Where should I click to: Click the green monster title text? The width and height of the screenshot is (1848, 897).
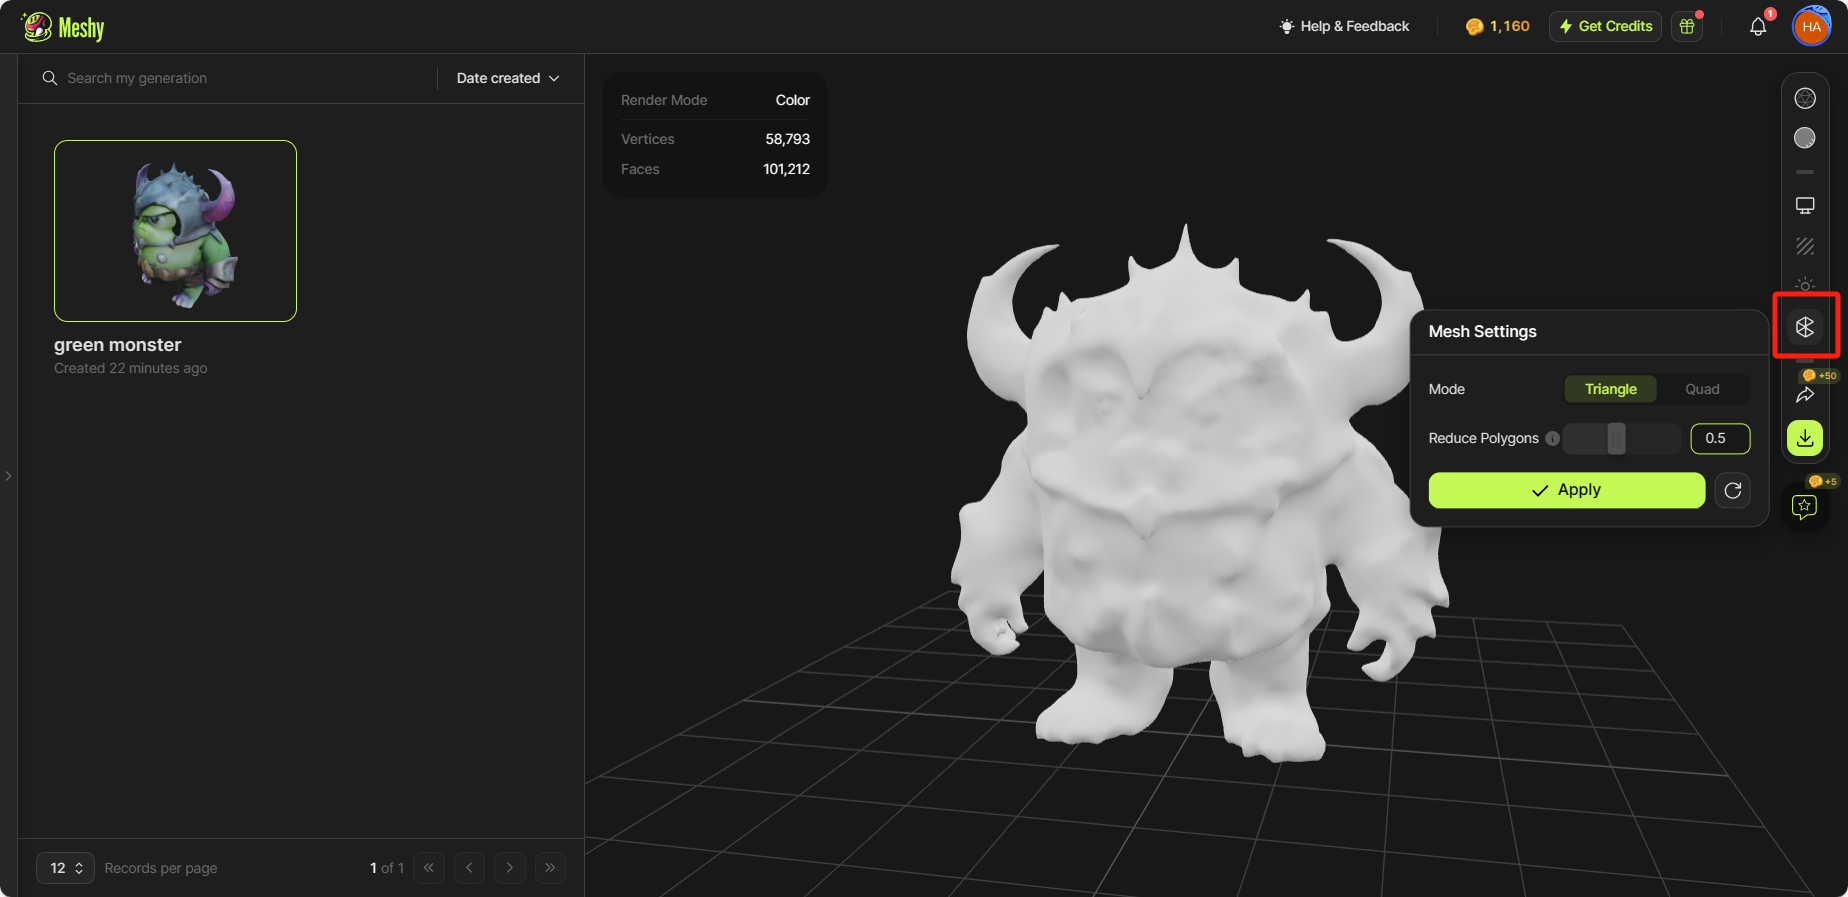pyautogui.click(x=117, y=345)
